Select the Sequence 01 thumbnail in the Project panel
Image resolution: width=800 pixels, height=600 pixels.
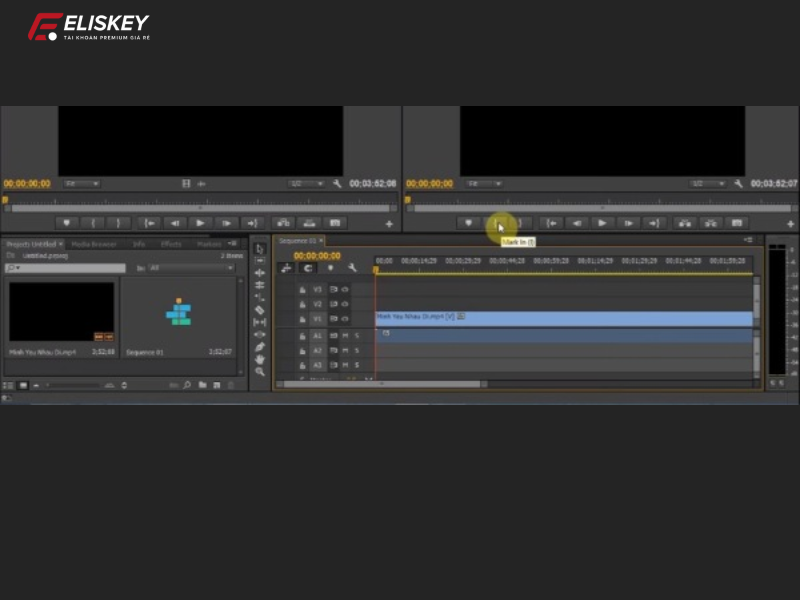179,313
